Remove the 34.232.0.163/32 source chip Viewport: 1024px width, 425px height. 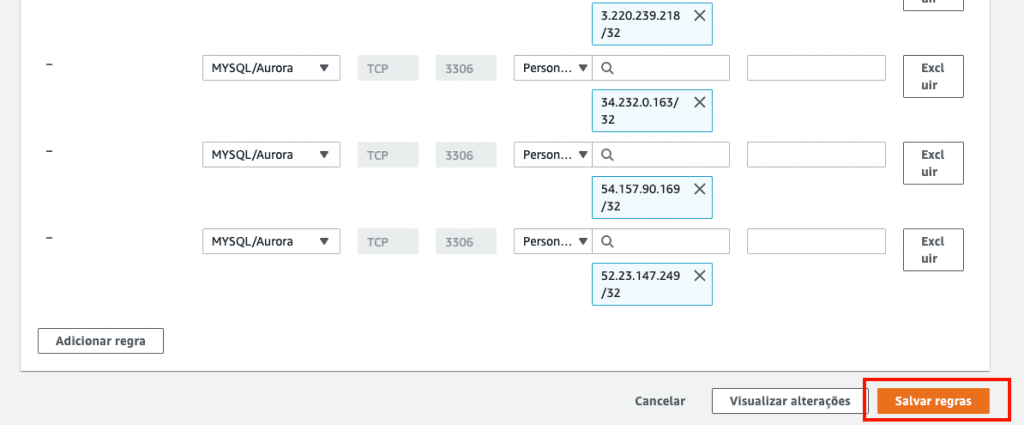pos(698,102)
